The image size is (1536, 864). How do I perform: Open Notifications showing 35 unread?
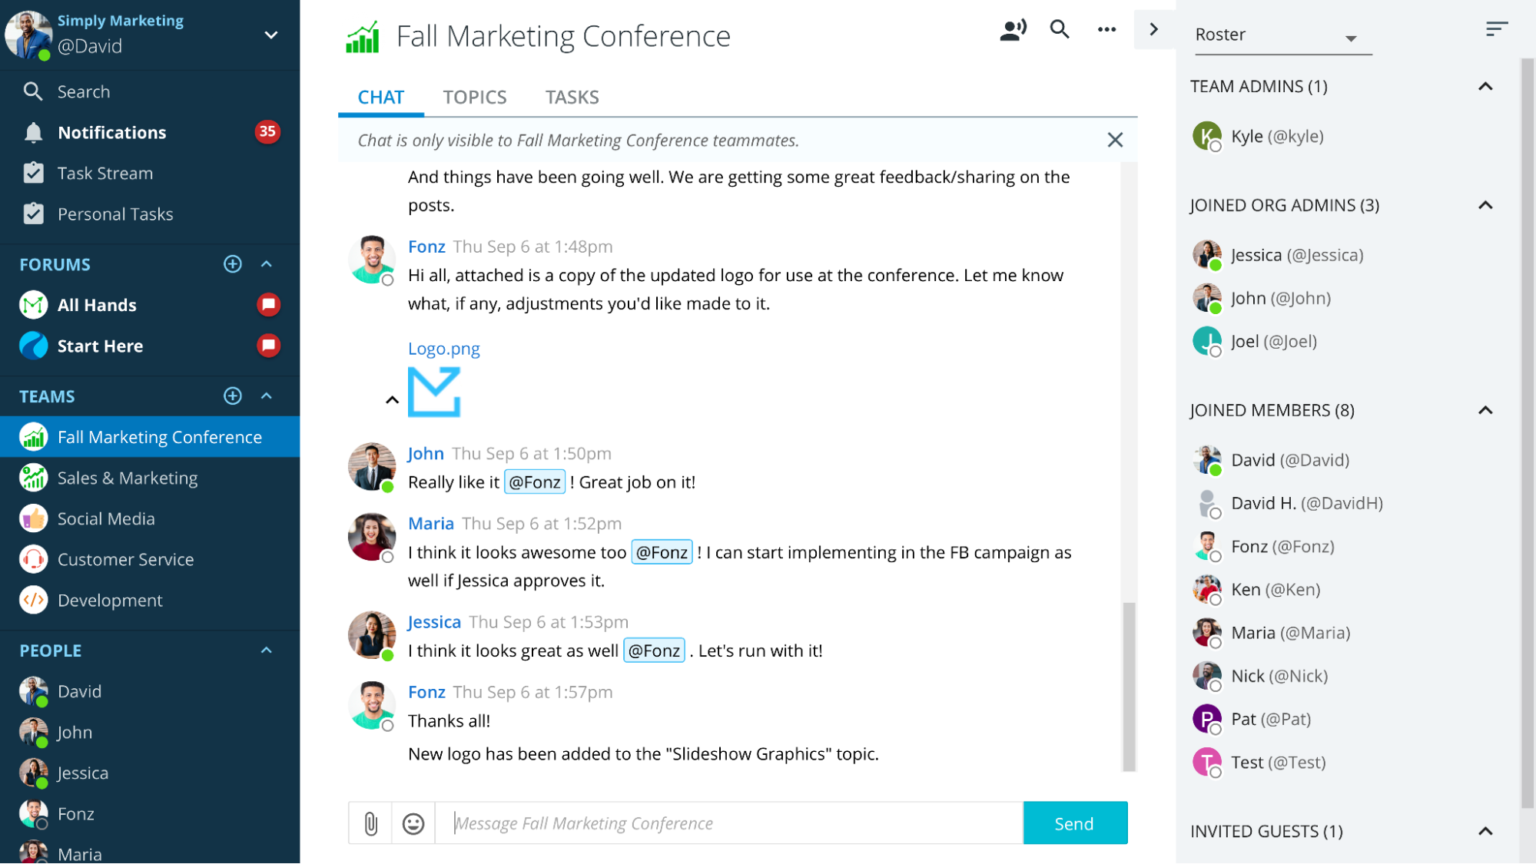coord(111,132)
